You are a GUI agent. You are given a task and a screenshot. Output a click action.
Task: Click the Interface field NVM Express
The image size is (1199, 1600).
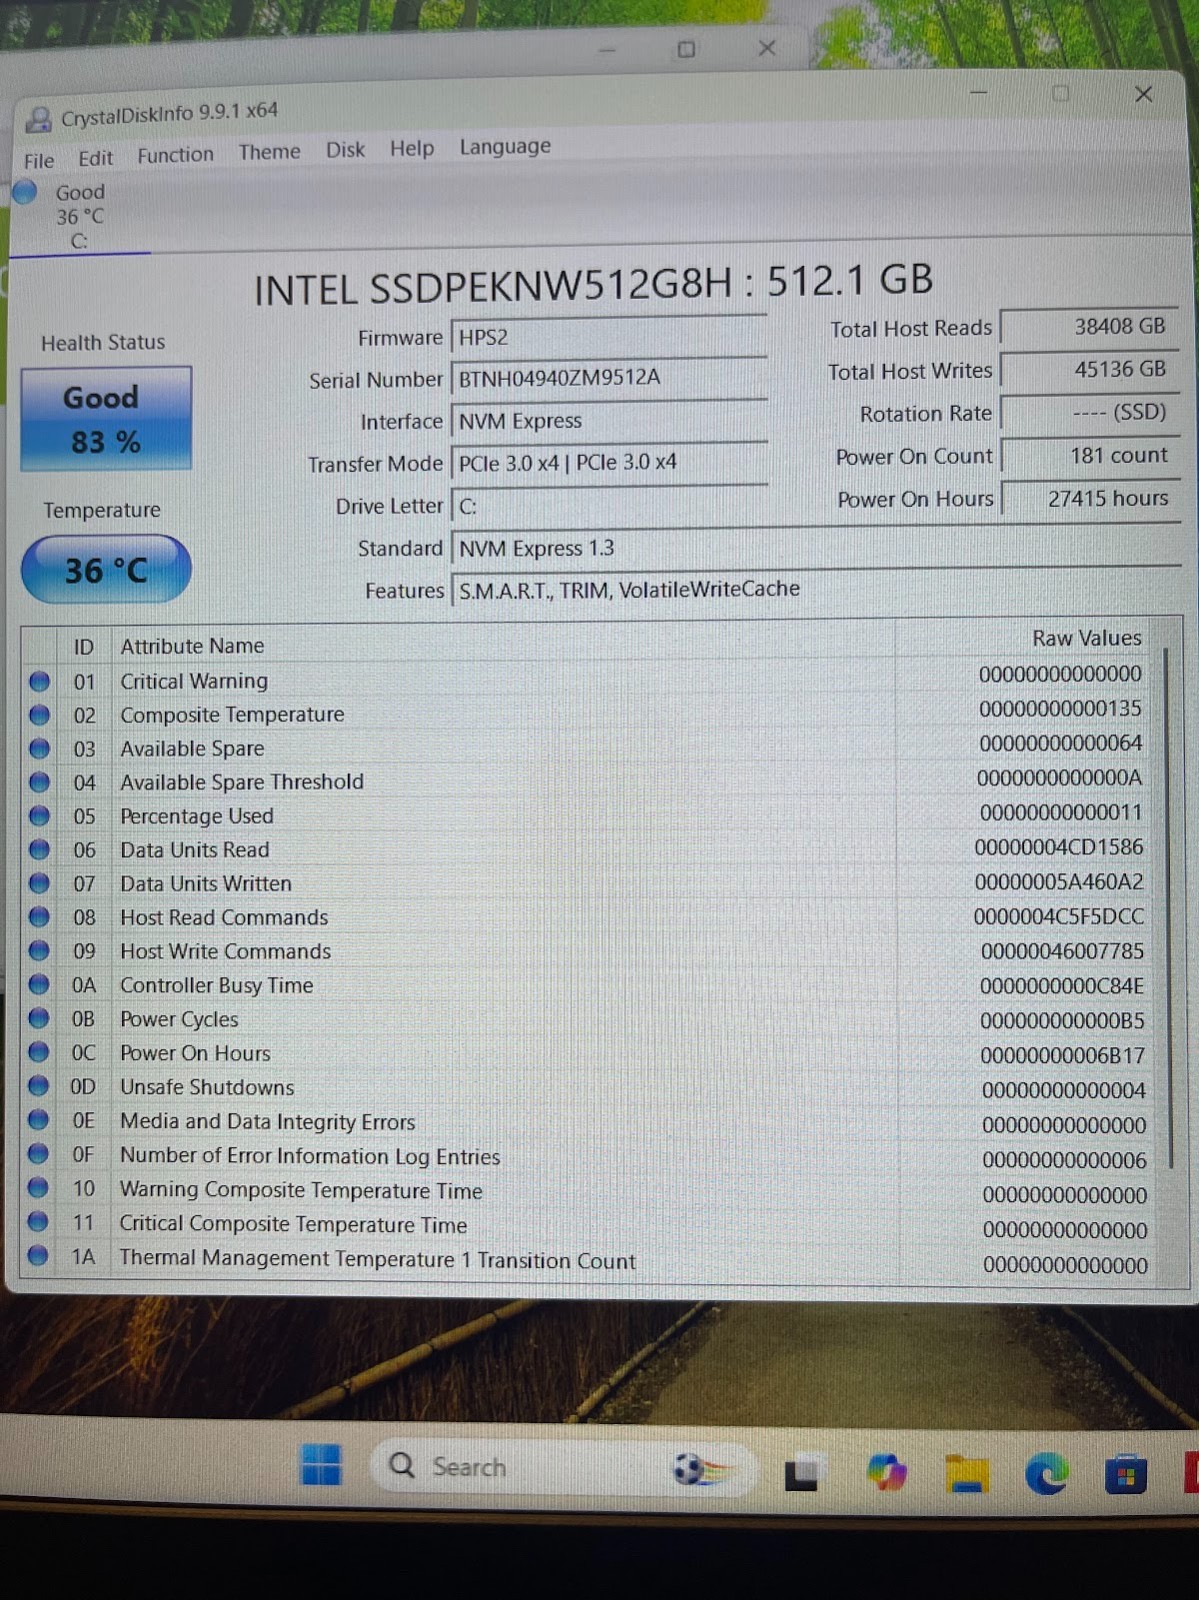point(609,420)
